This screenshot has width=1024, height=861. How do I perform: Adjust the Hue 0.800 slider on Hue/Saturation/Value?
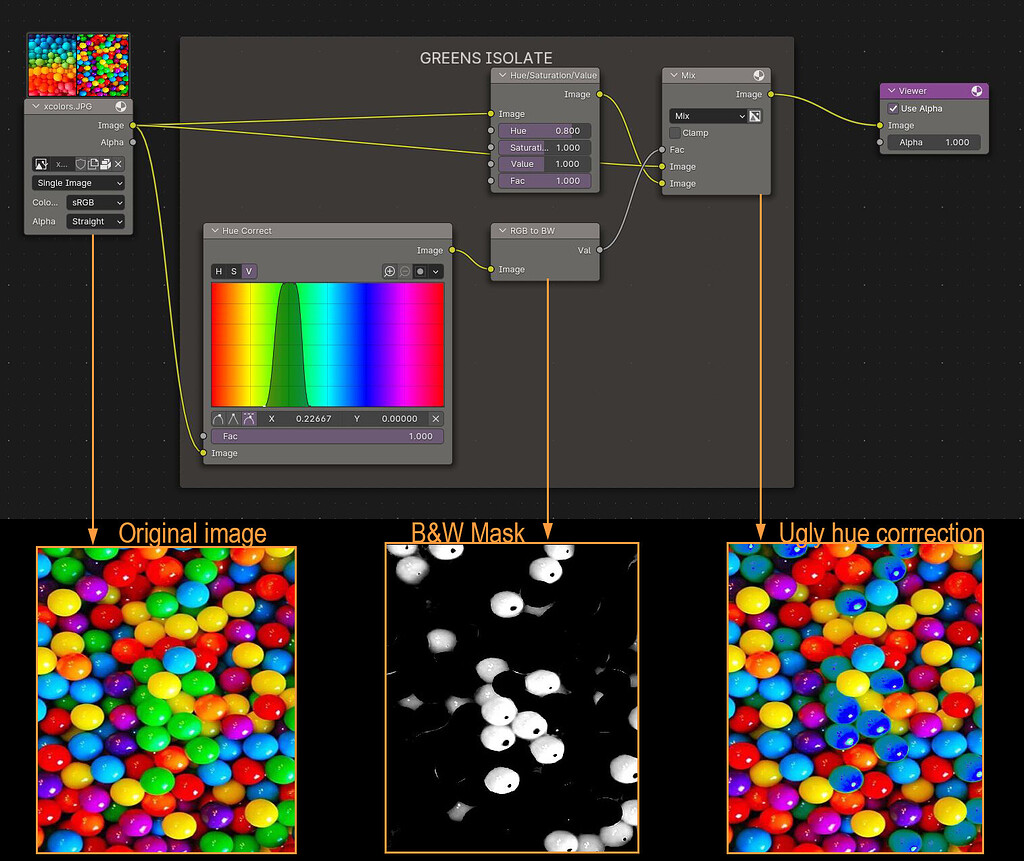(545, 131)
